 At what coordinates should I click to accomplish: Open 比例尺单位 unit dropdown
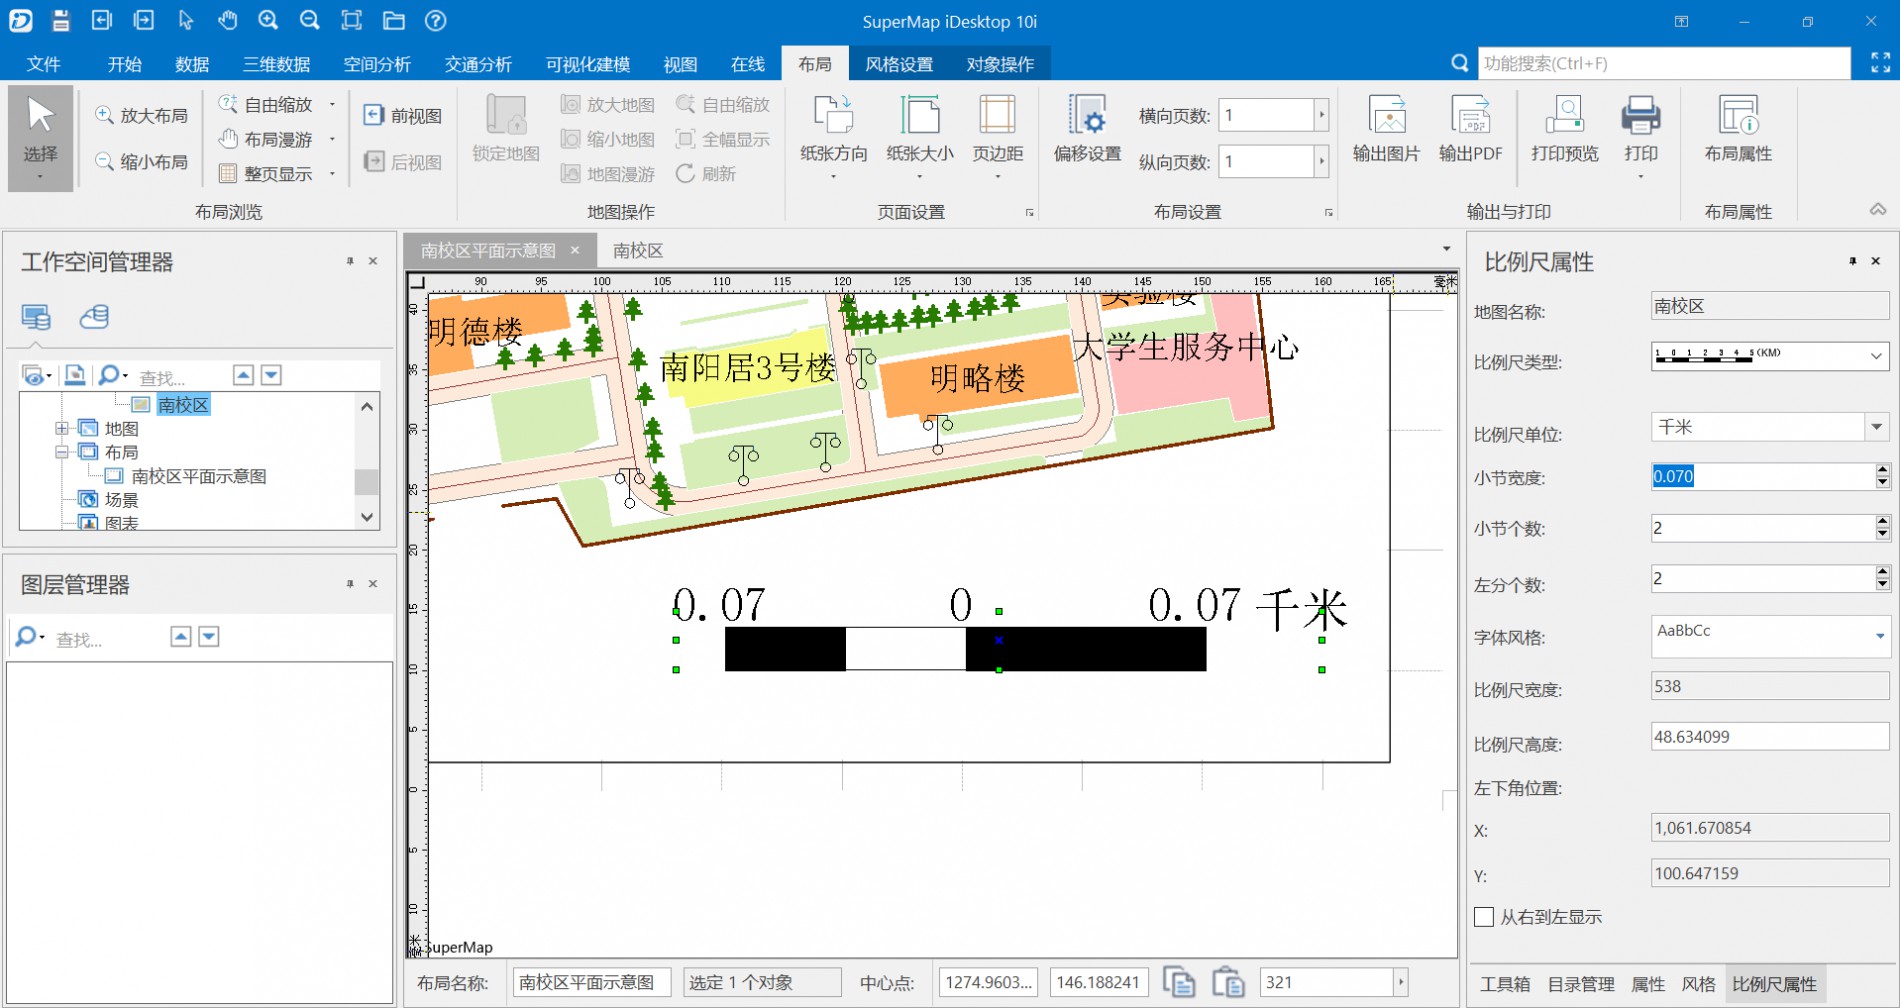tap(1877, 427)
